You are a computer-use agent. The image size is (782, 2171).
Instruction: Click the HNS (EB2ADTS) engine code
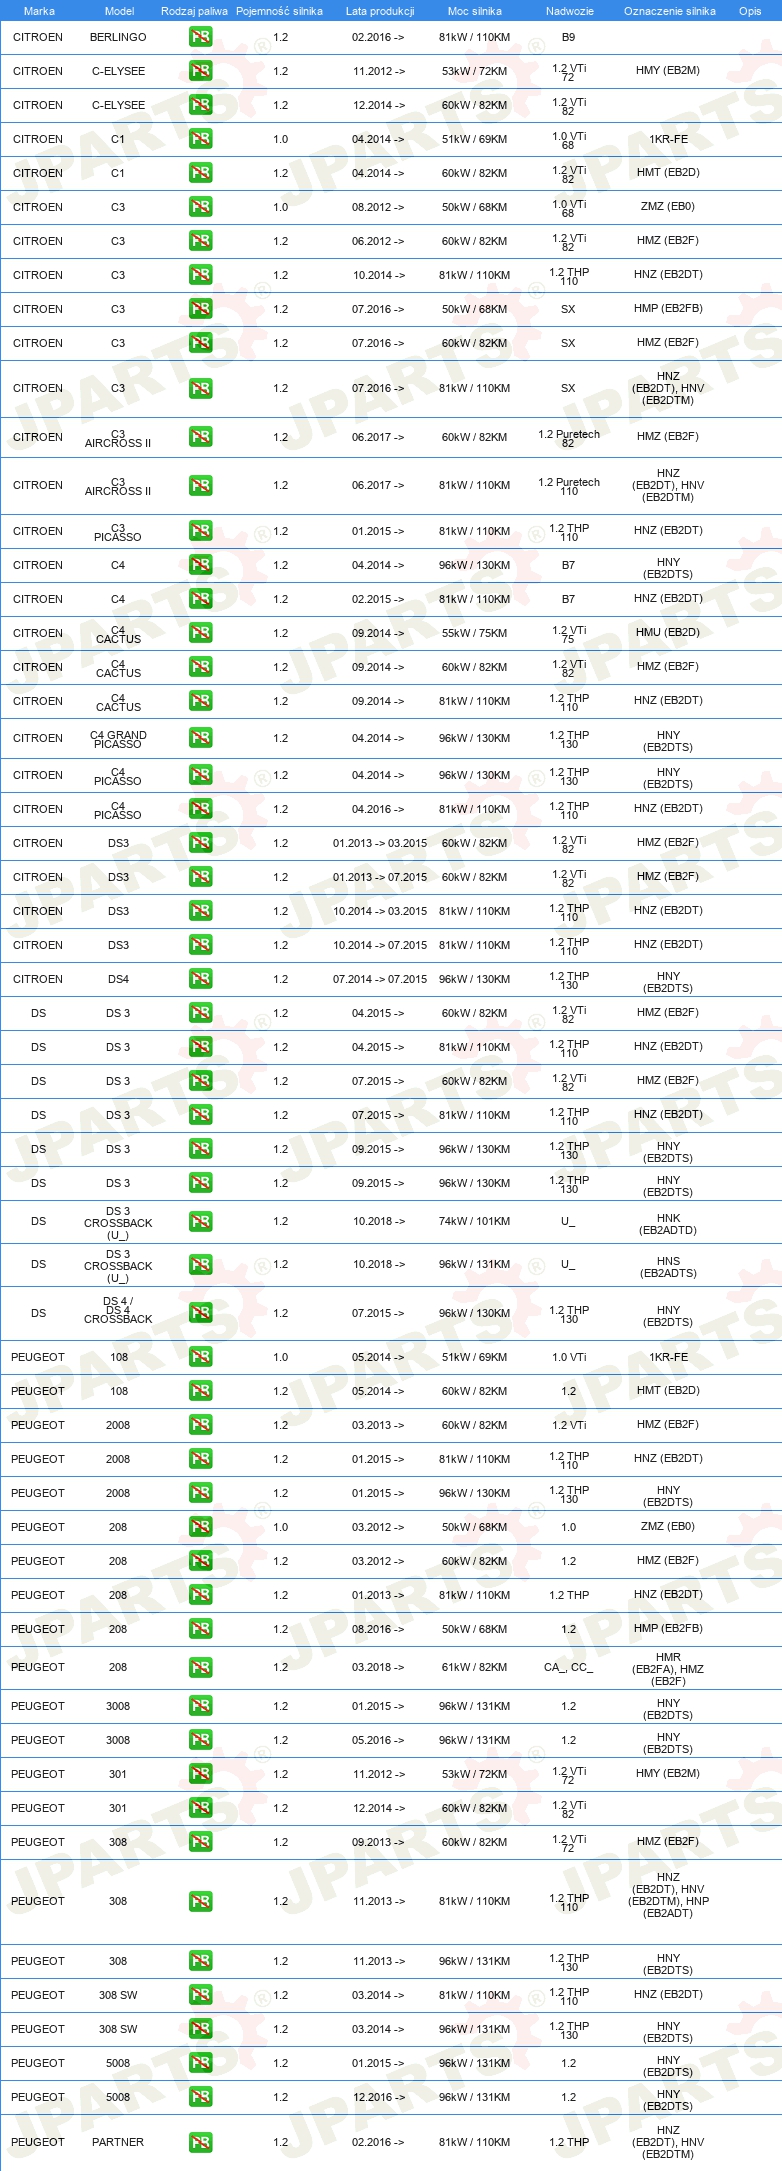pyautogui.click(x=668, y=1267)
